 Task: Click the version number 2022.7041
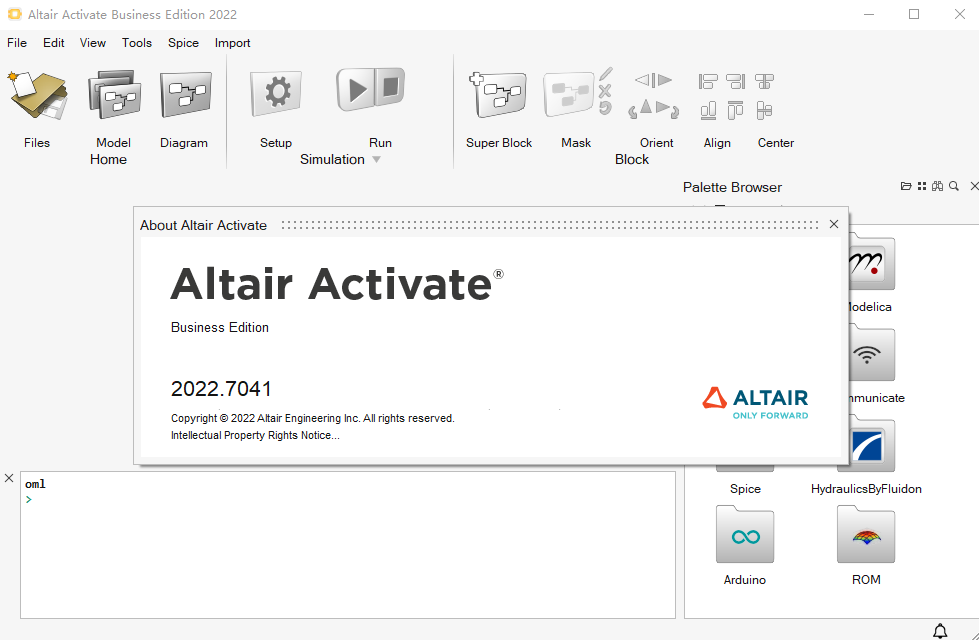[x=221, y=389]
